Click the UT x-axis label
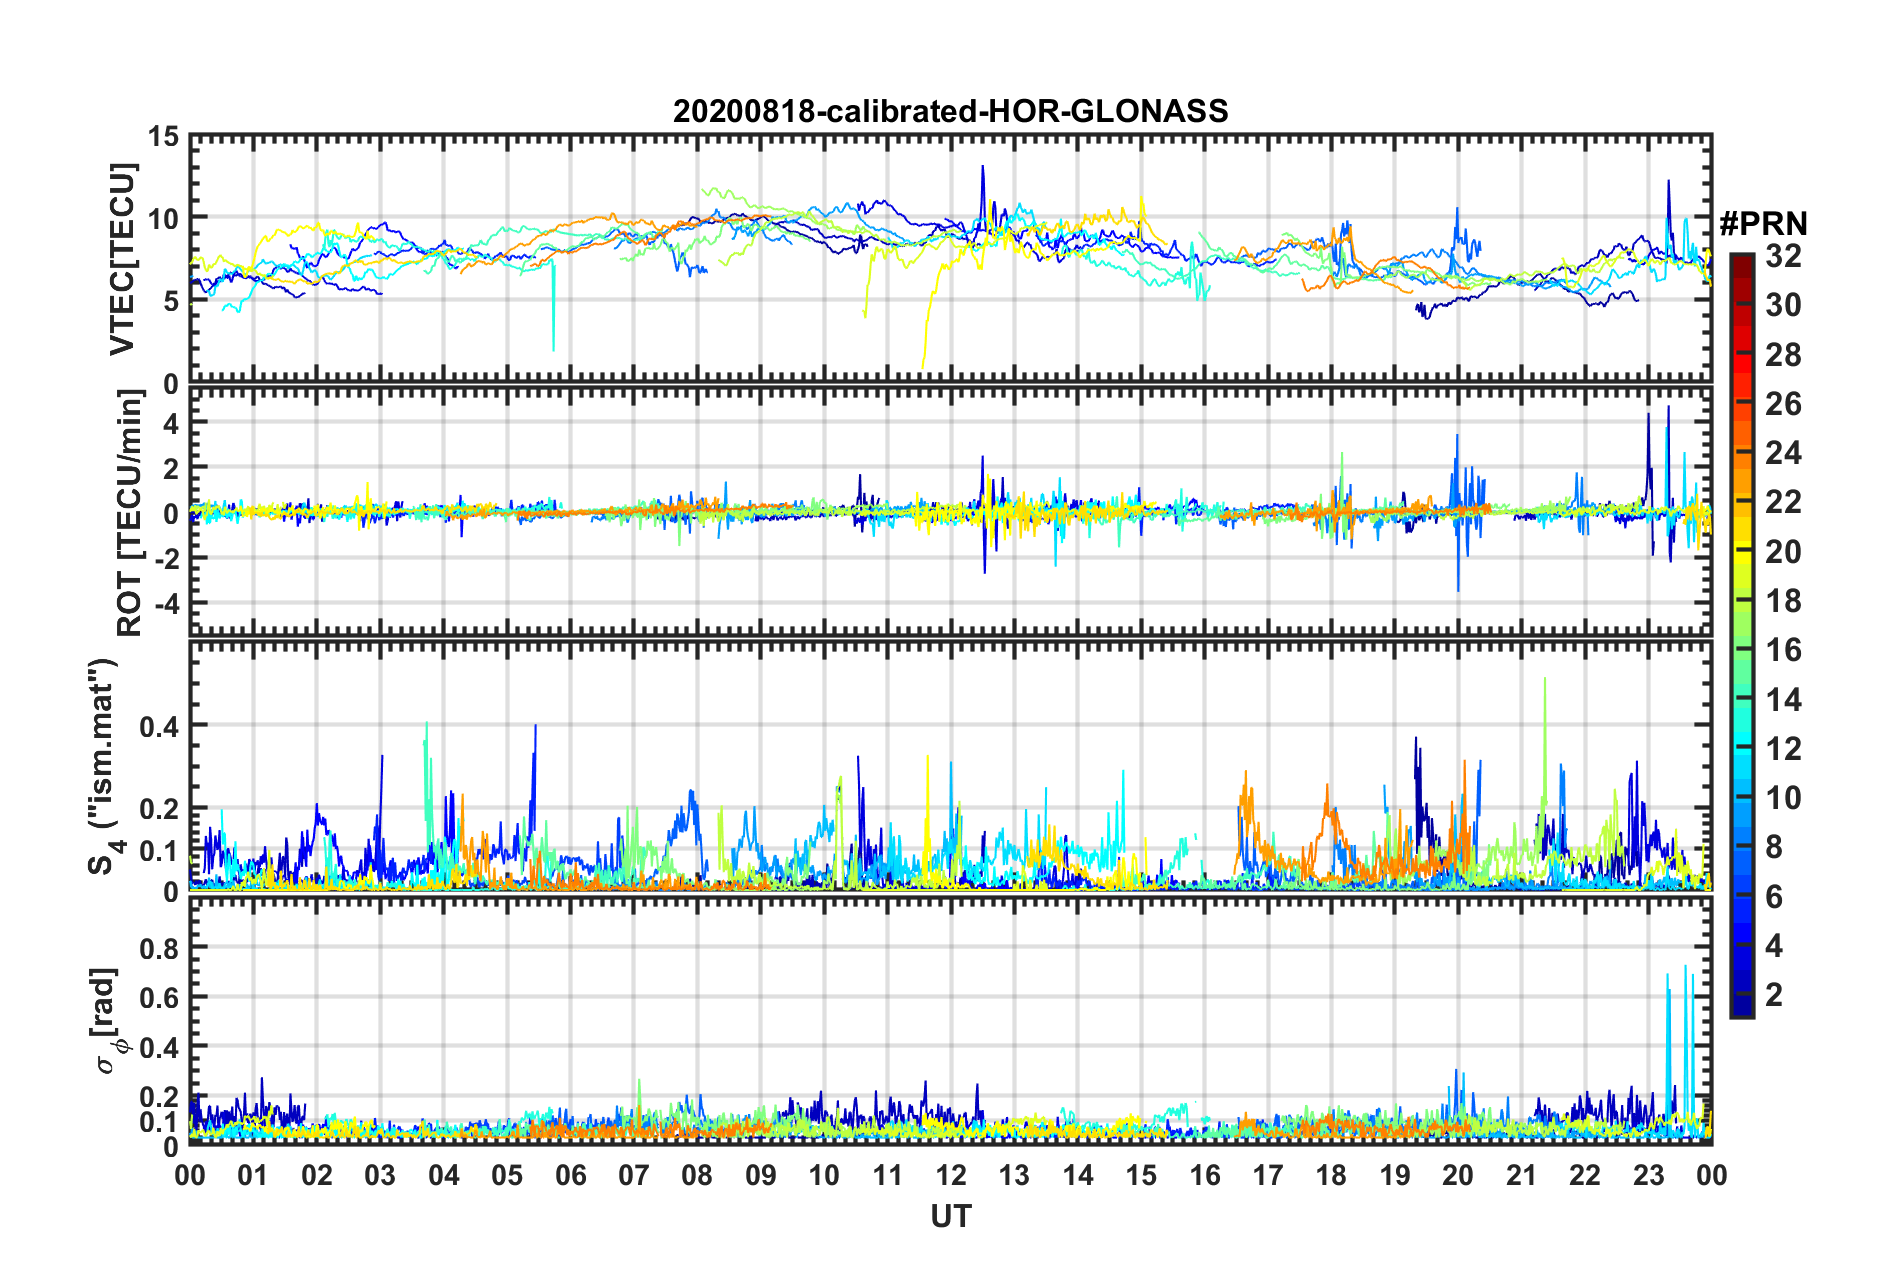This screenshot has height=1272, width=1902. click(x=950, y=1216)
